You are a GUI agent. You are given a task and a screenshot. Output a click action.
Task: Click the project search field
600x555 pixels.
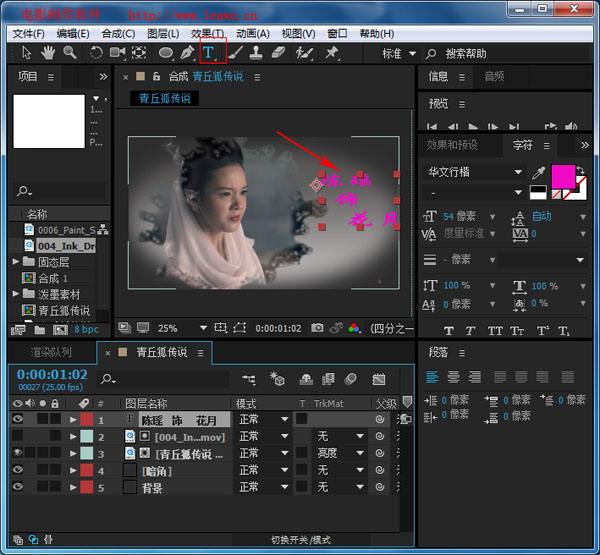tap(60, 191)
